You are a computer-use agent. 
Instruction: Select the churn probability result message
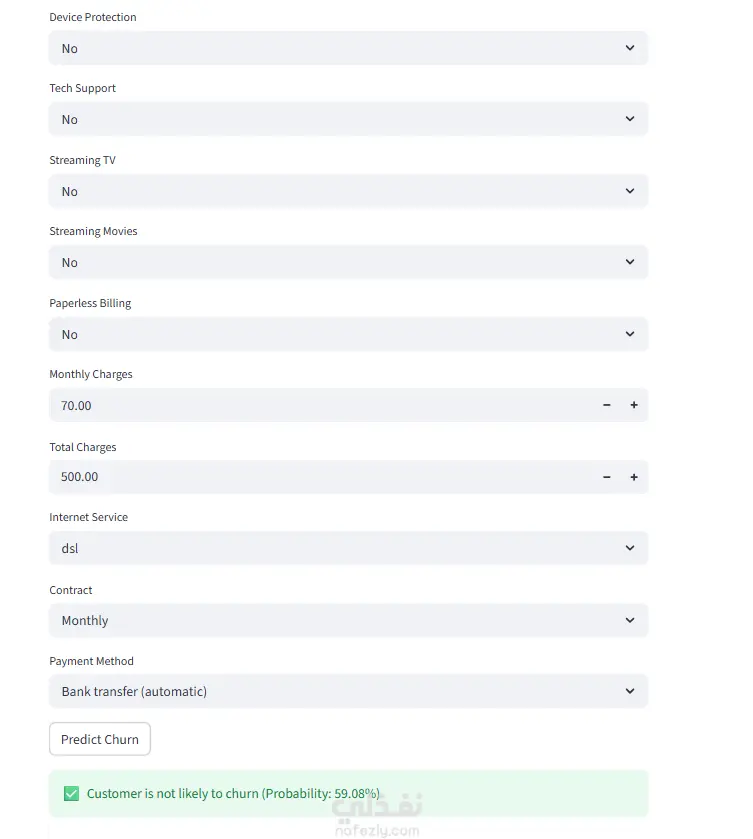[233, 793]
